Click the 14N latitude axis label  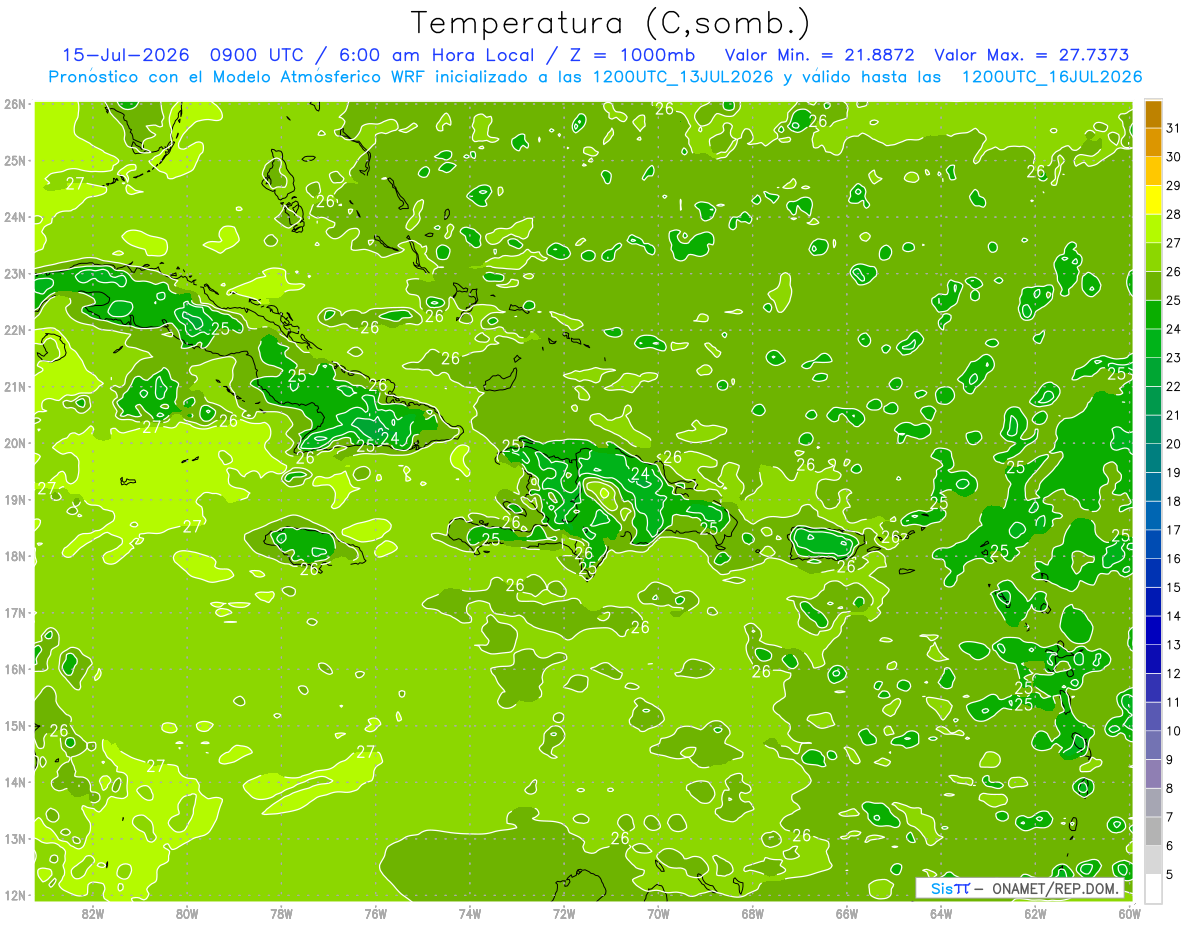click(15, 782)
